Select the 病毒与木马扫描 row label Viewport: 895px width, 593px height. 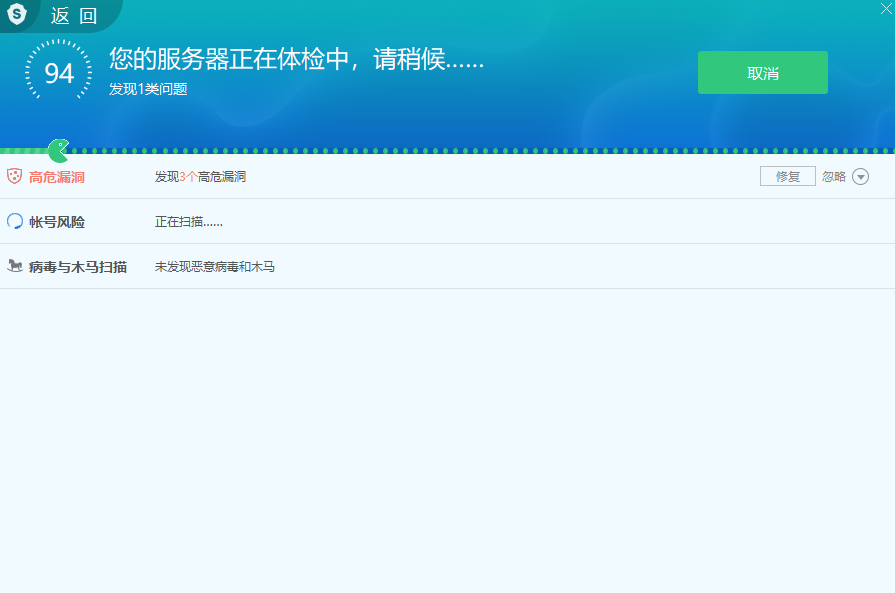pos(77,267)
